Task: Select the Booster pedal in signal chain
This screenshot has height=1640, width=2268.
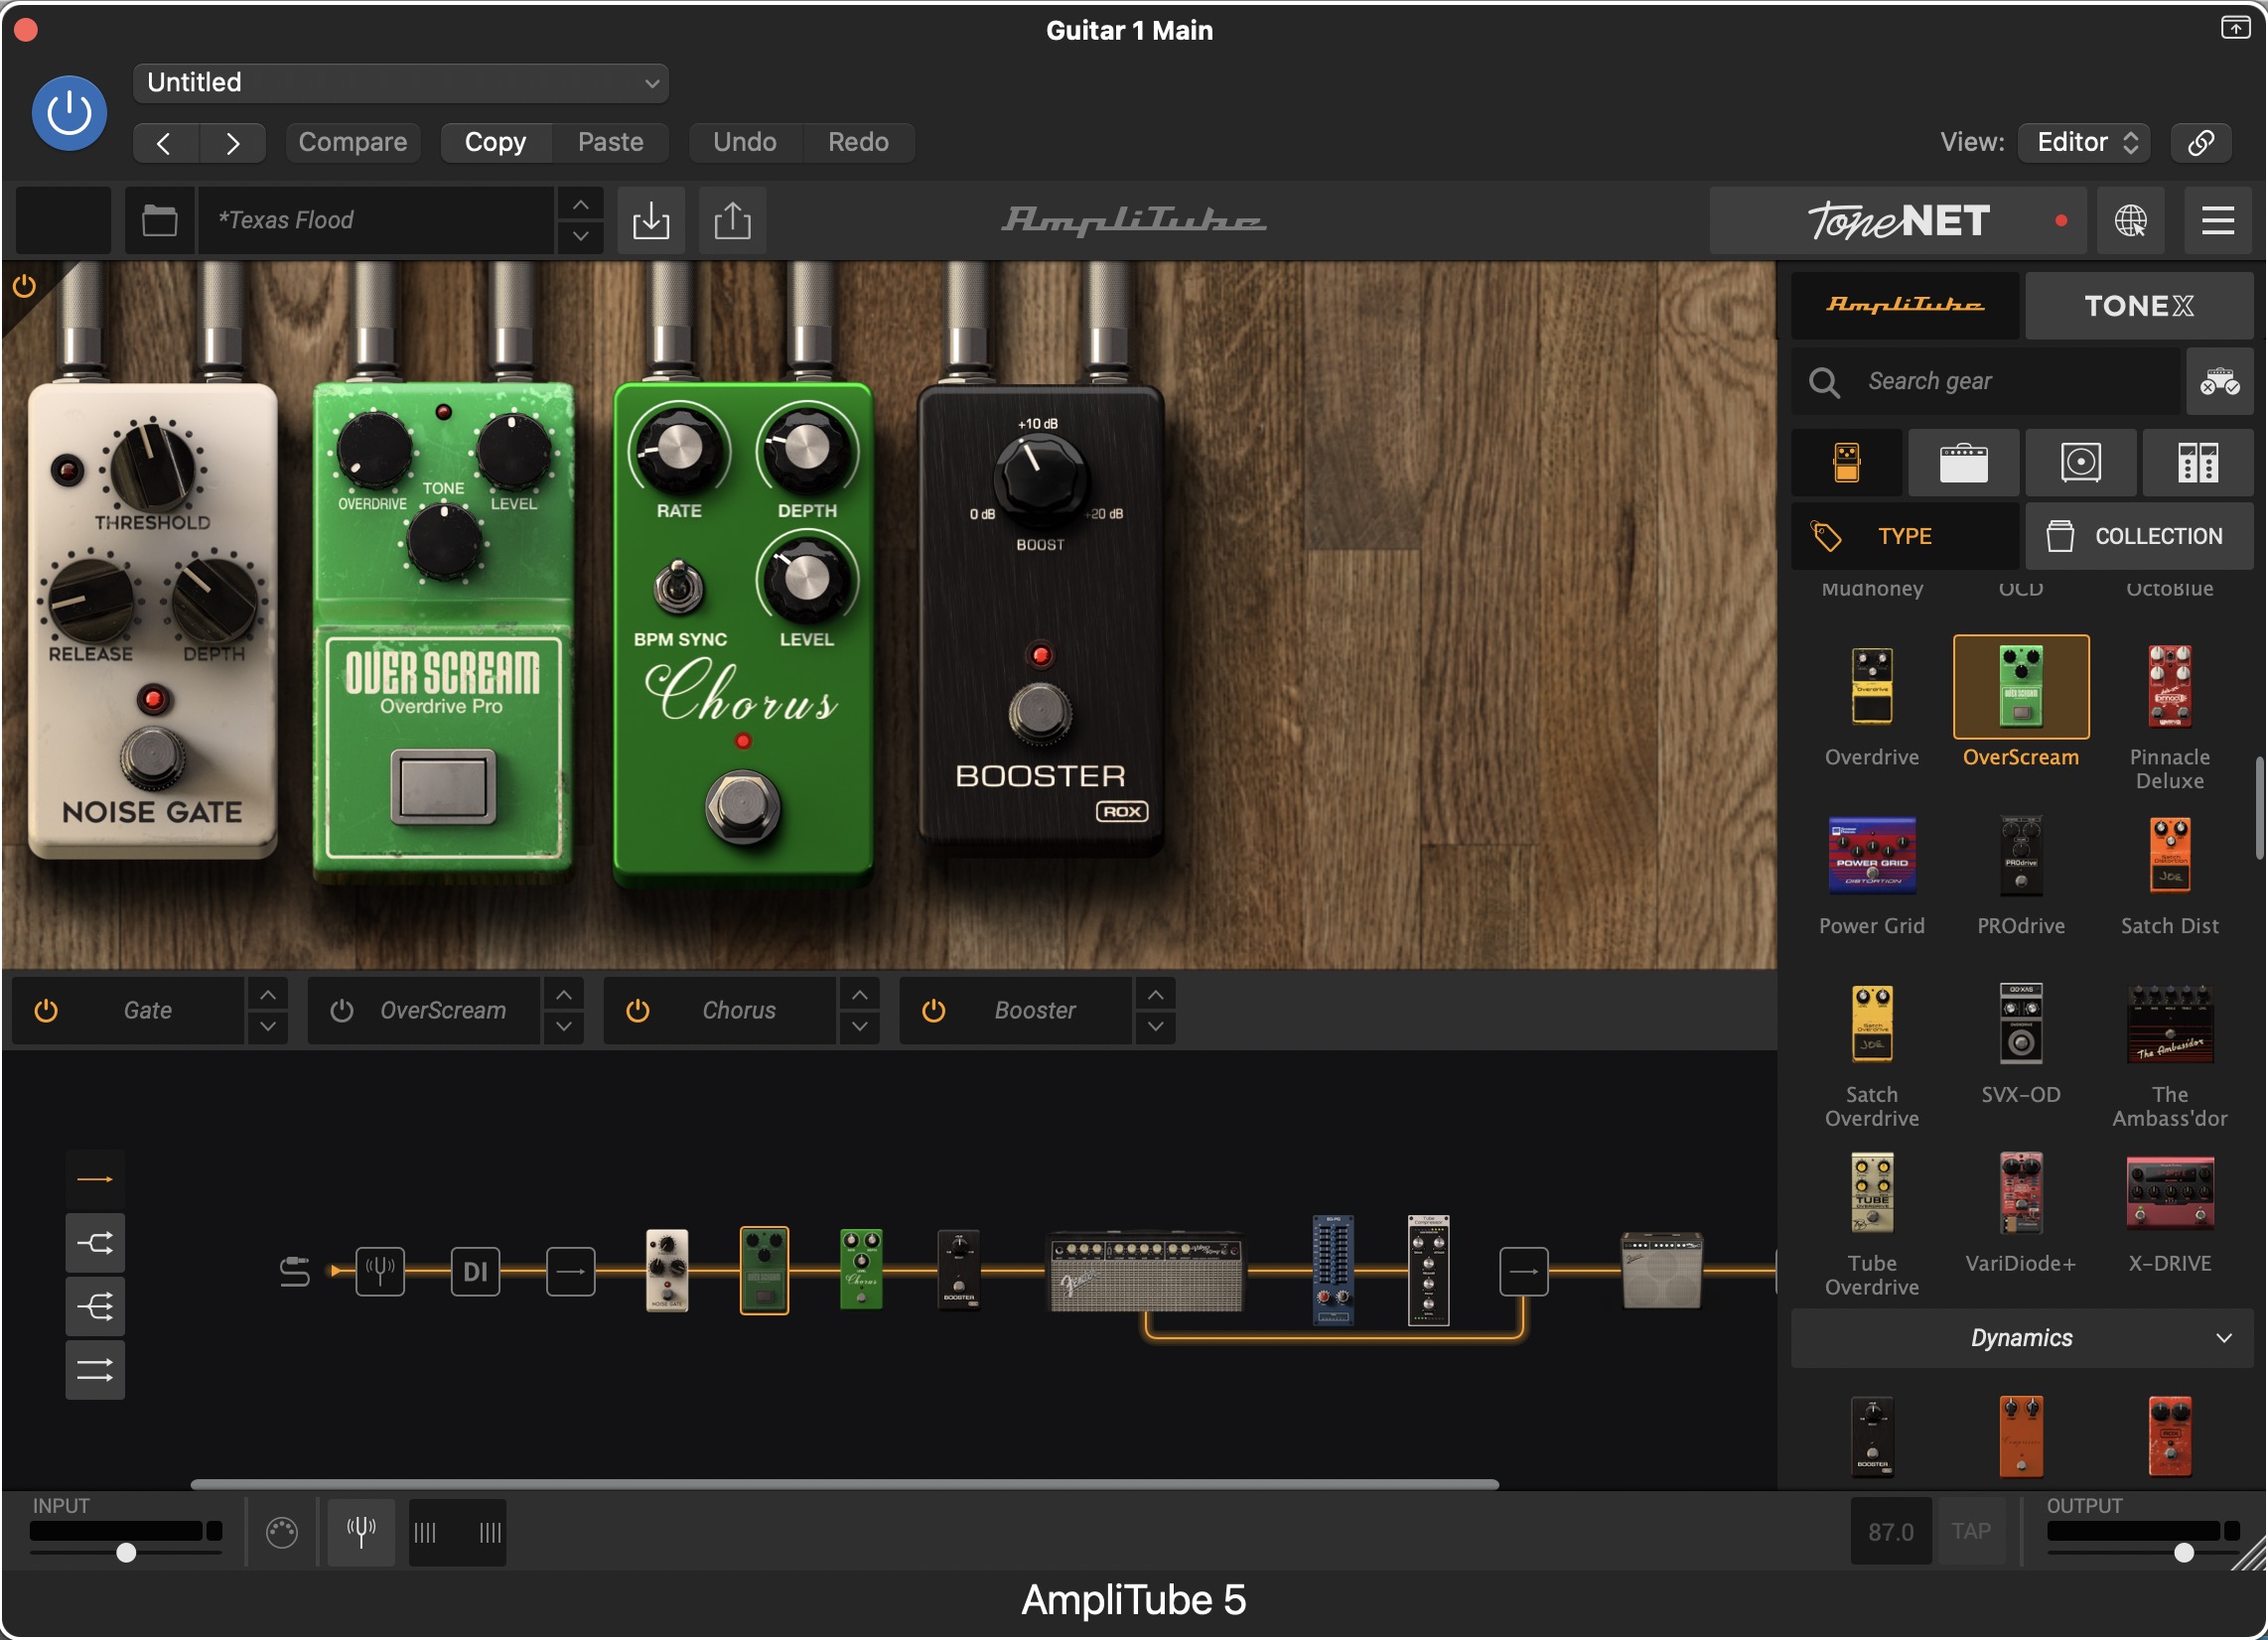Action: click(x=958, y=1271)
